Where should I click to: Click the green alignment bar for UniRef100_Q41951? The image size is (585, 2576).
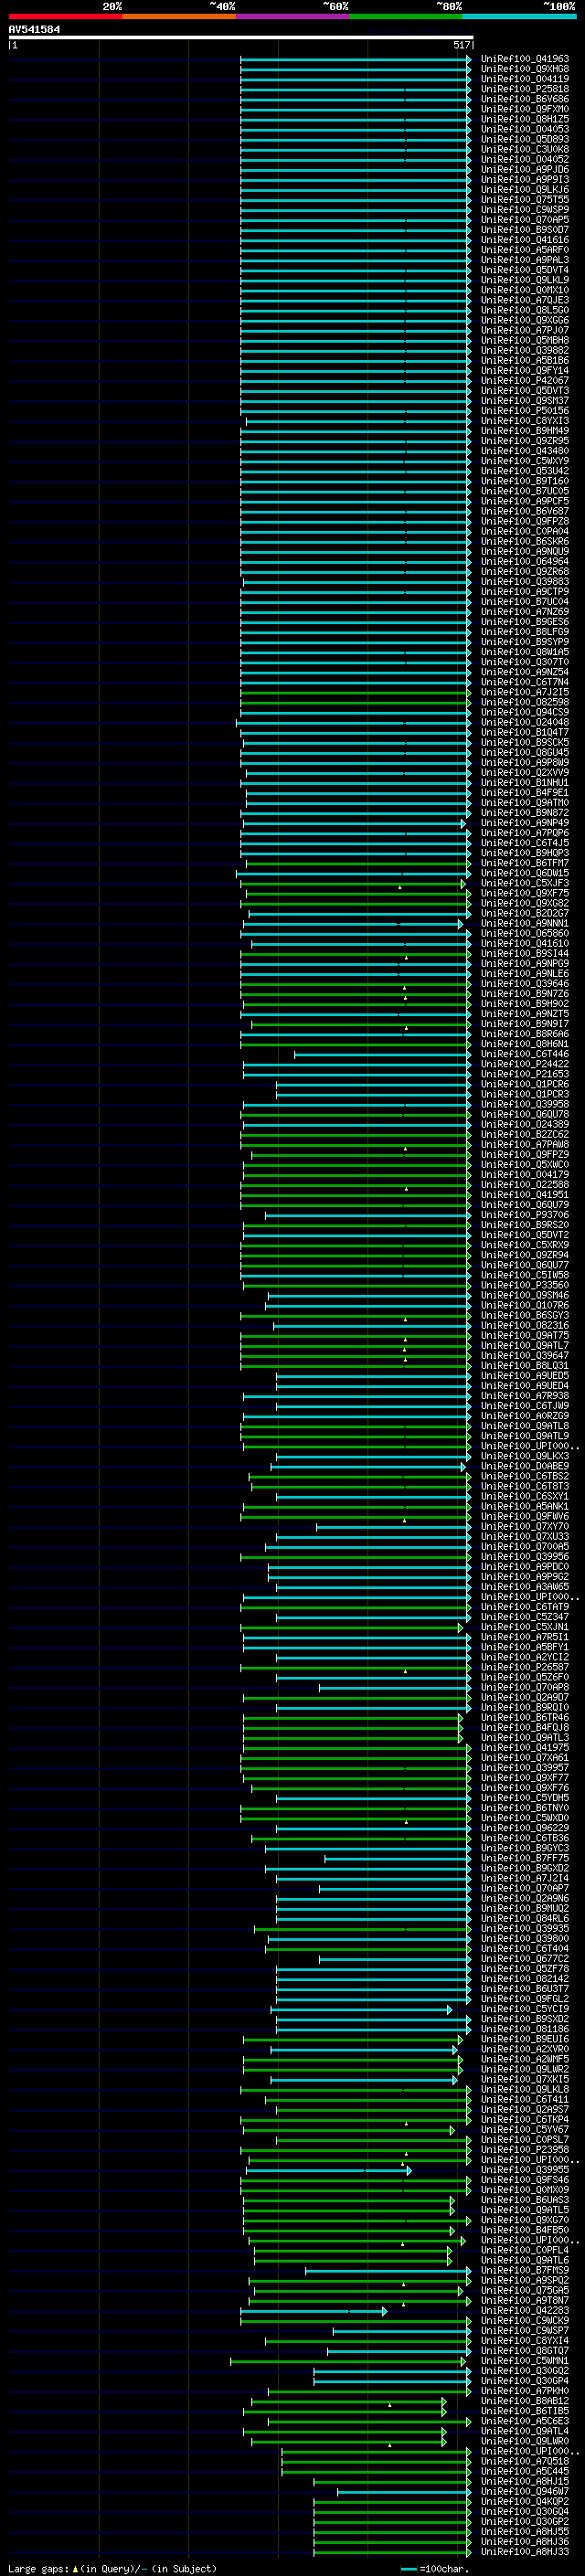coord(356,1194)
